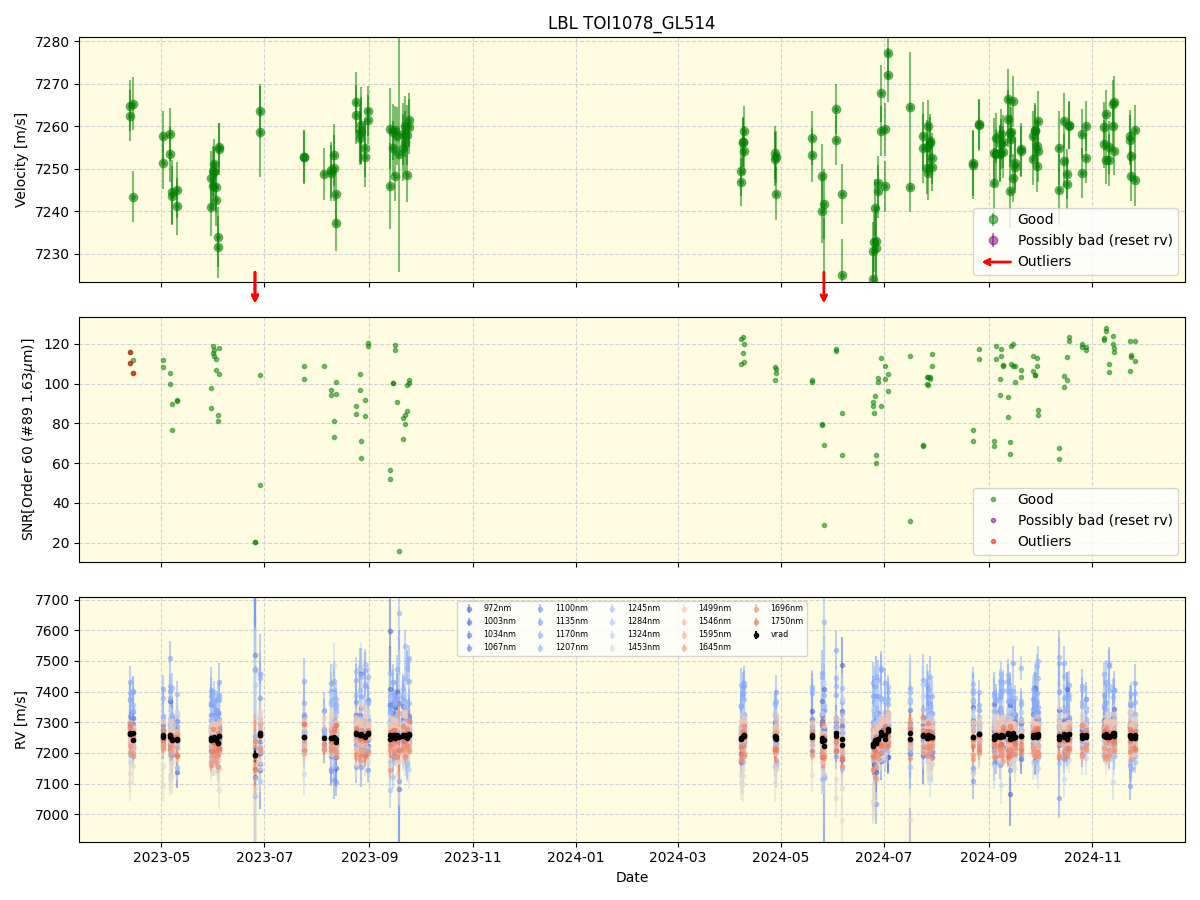Click the 1750nm legend entry
The width and height of the screenshot is (1200, 900).
787,621
